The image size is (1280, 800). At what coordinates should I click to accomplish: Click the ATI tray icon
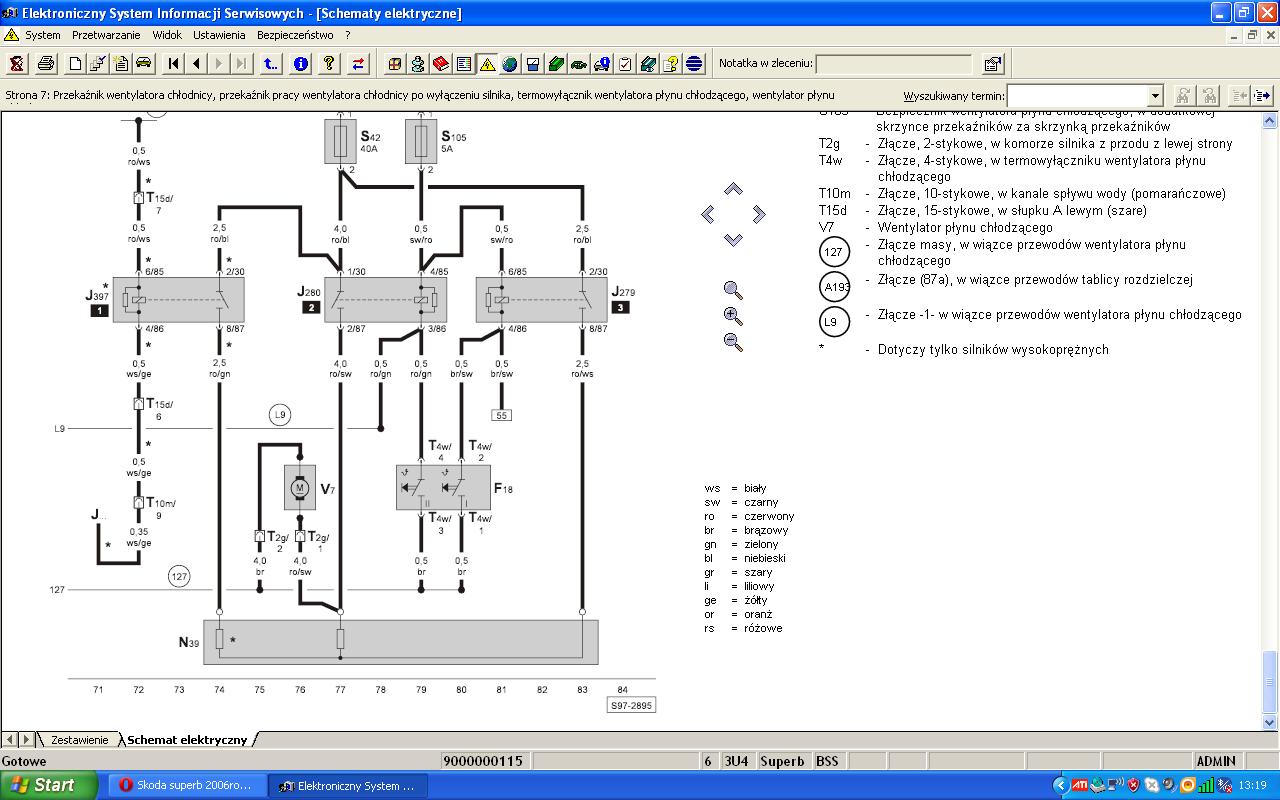[1080, 785]
